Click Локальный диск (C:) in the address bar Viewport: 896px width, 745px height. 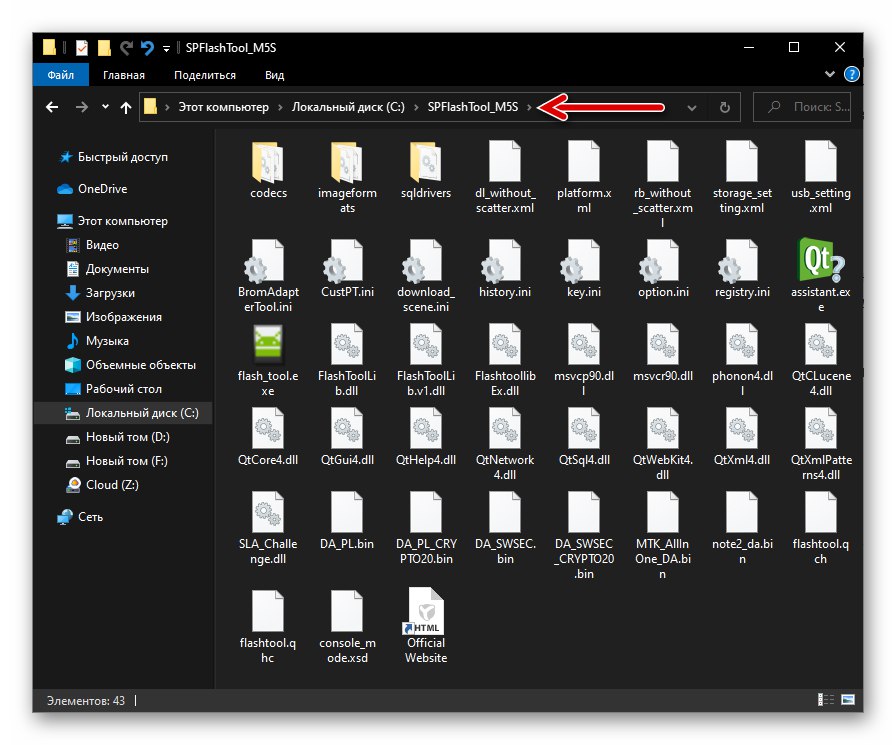[348, 107]
